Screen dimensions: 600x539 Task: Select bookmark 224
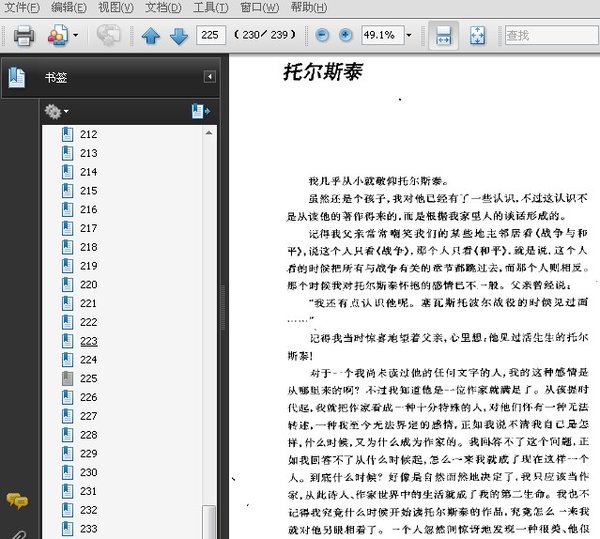[89, 360]
